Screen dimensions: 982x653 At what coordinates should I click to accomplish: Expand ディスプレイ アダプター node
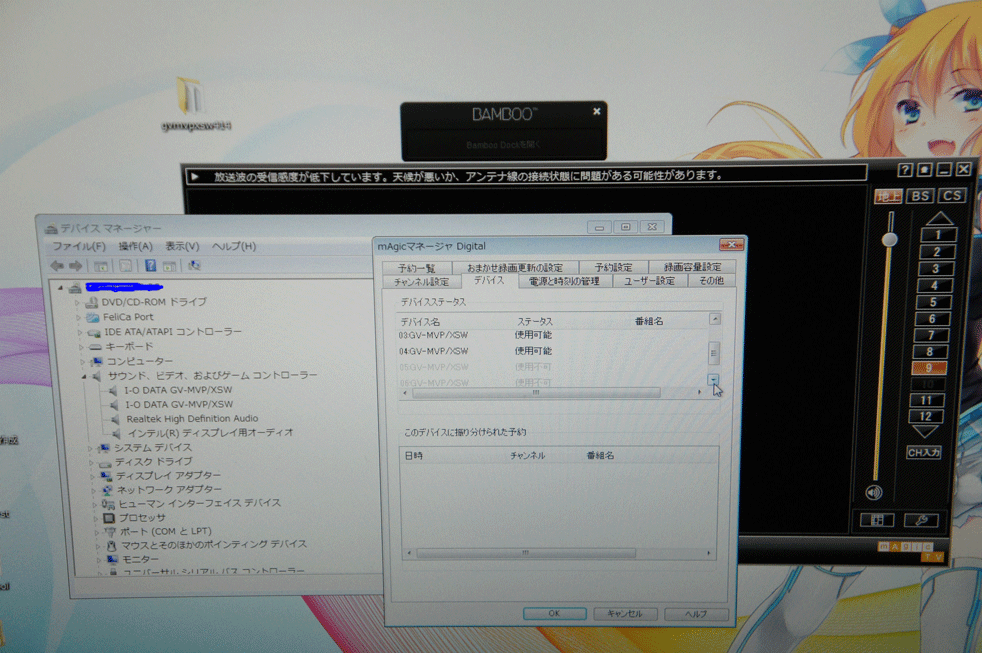[x=92, y=476]
